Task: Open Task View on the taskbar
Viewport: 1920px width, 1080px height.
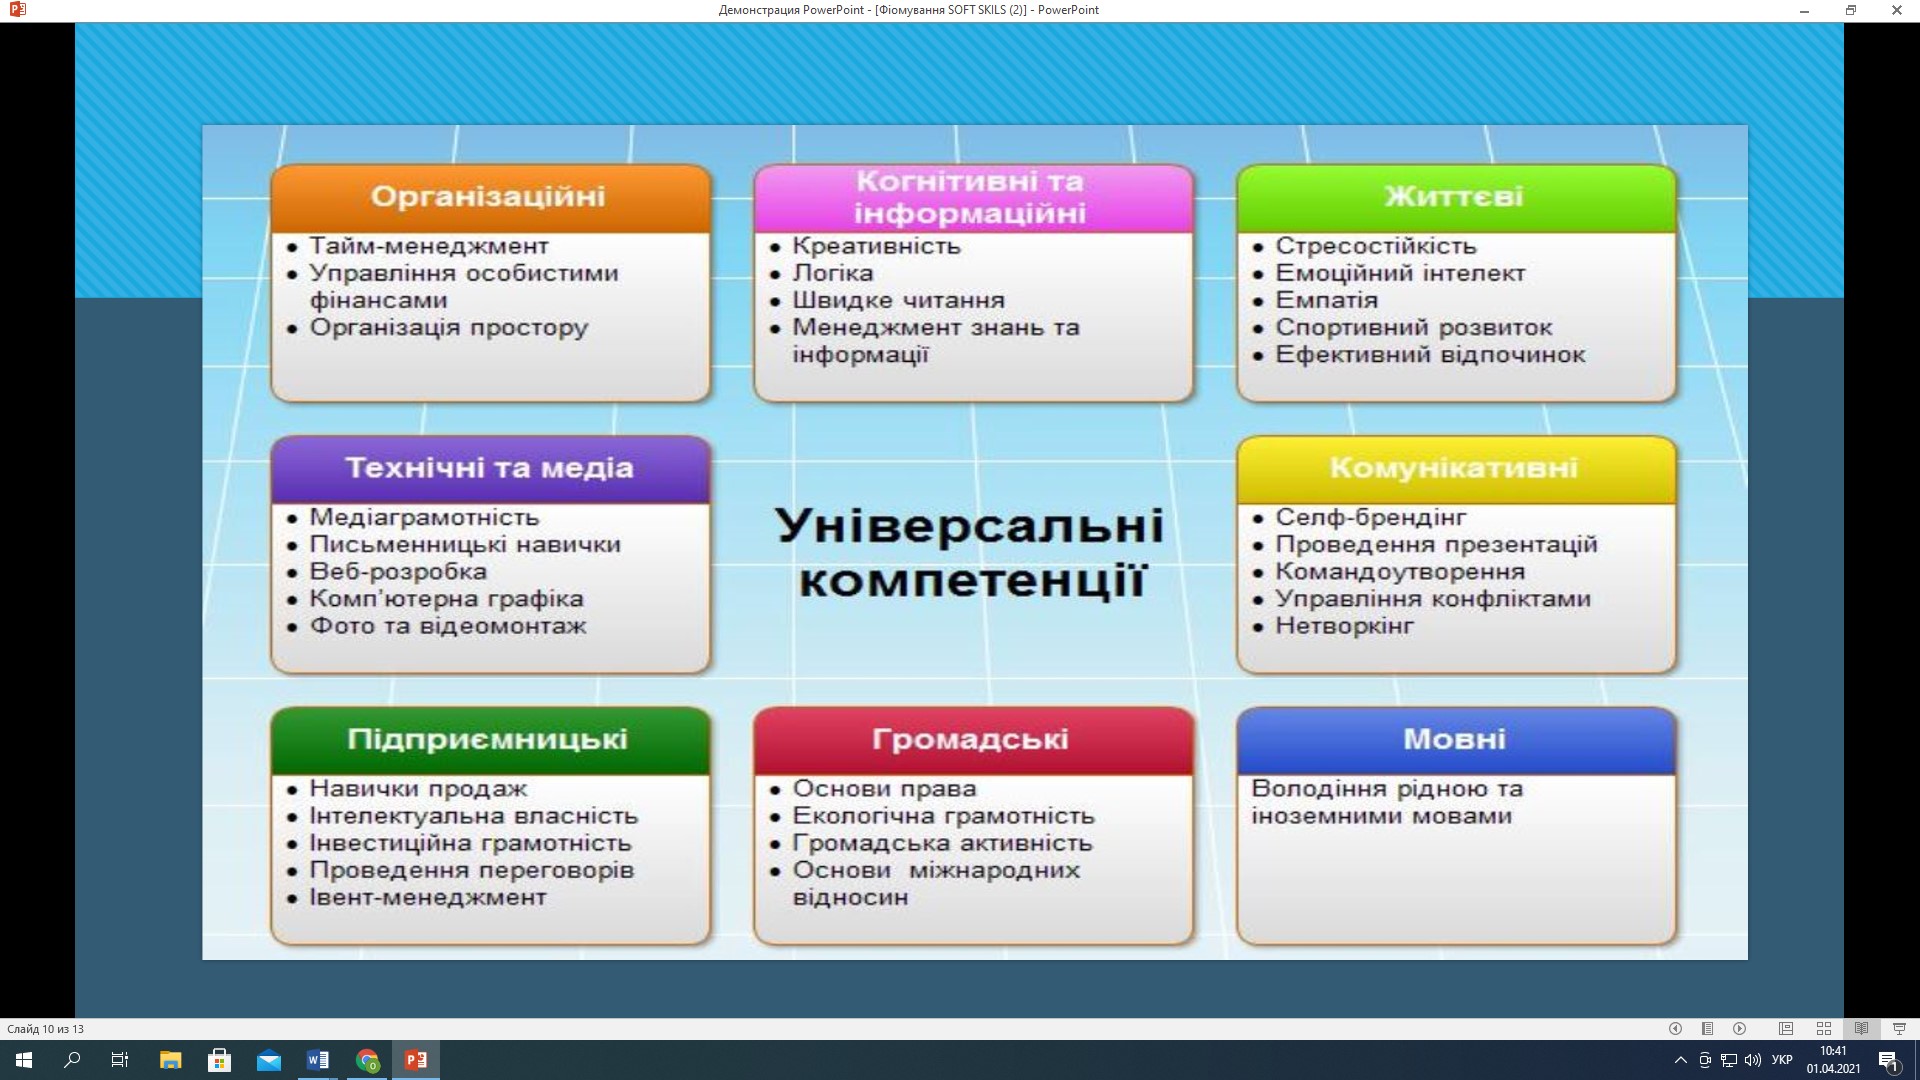Action: [120, 1060]
